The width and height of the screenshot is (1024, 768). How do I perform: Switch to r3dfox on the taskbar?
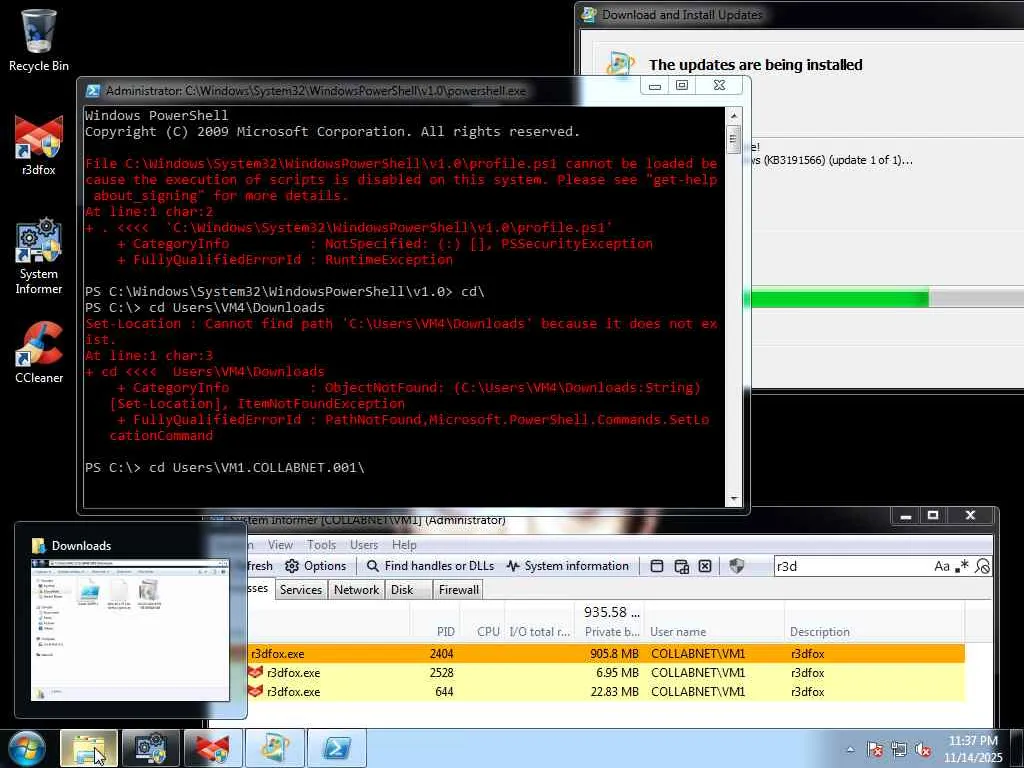(x=213, y=748)
